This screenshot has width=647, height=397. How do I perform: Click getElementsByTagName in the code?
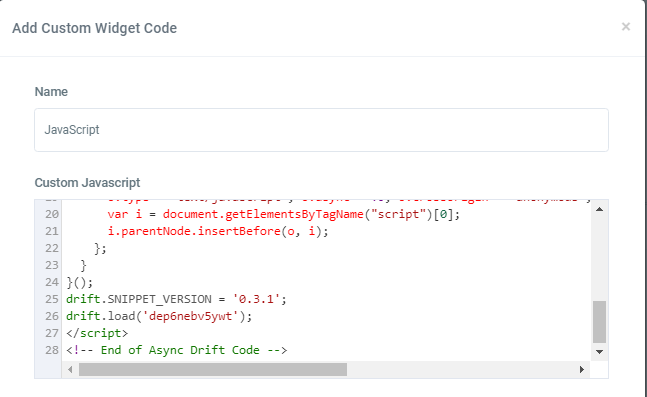coord(294,214)
